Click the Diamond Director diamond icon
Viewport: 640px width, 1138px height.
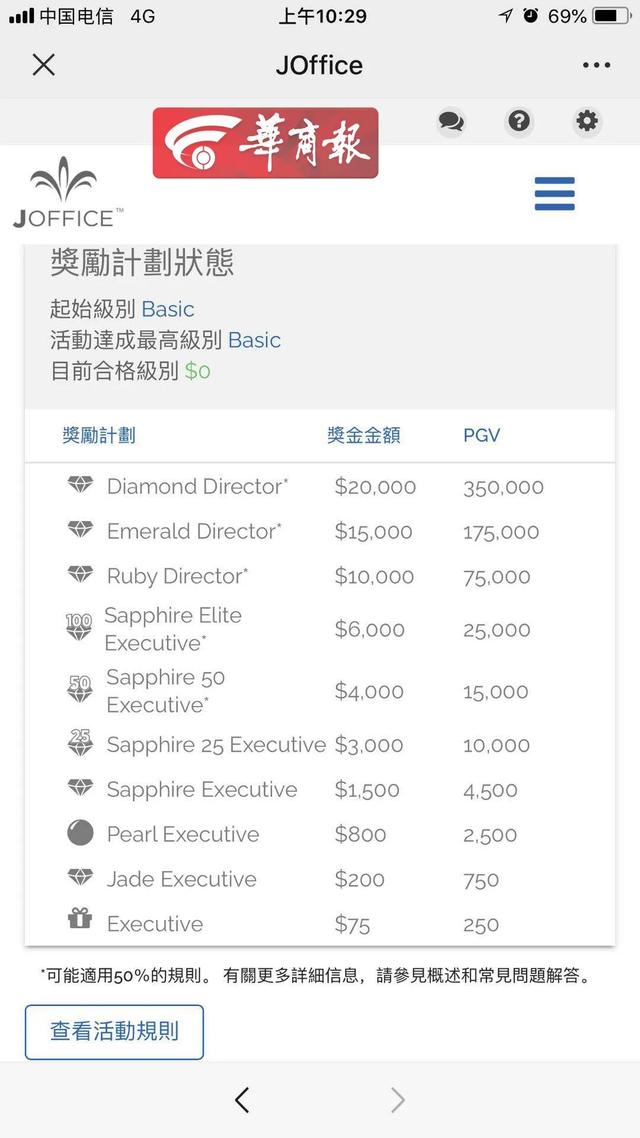[80, 486]
